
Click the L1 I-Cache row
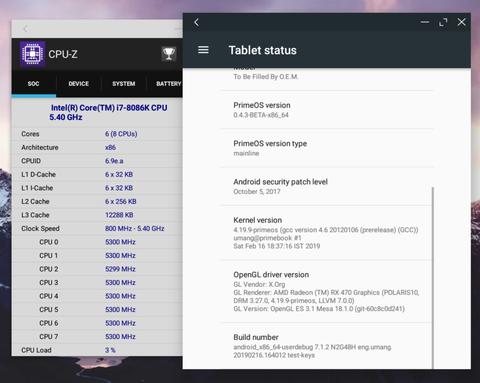97,188
